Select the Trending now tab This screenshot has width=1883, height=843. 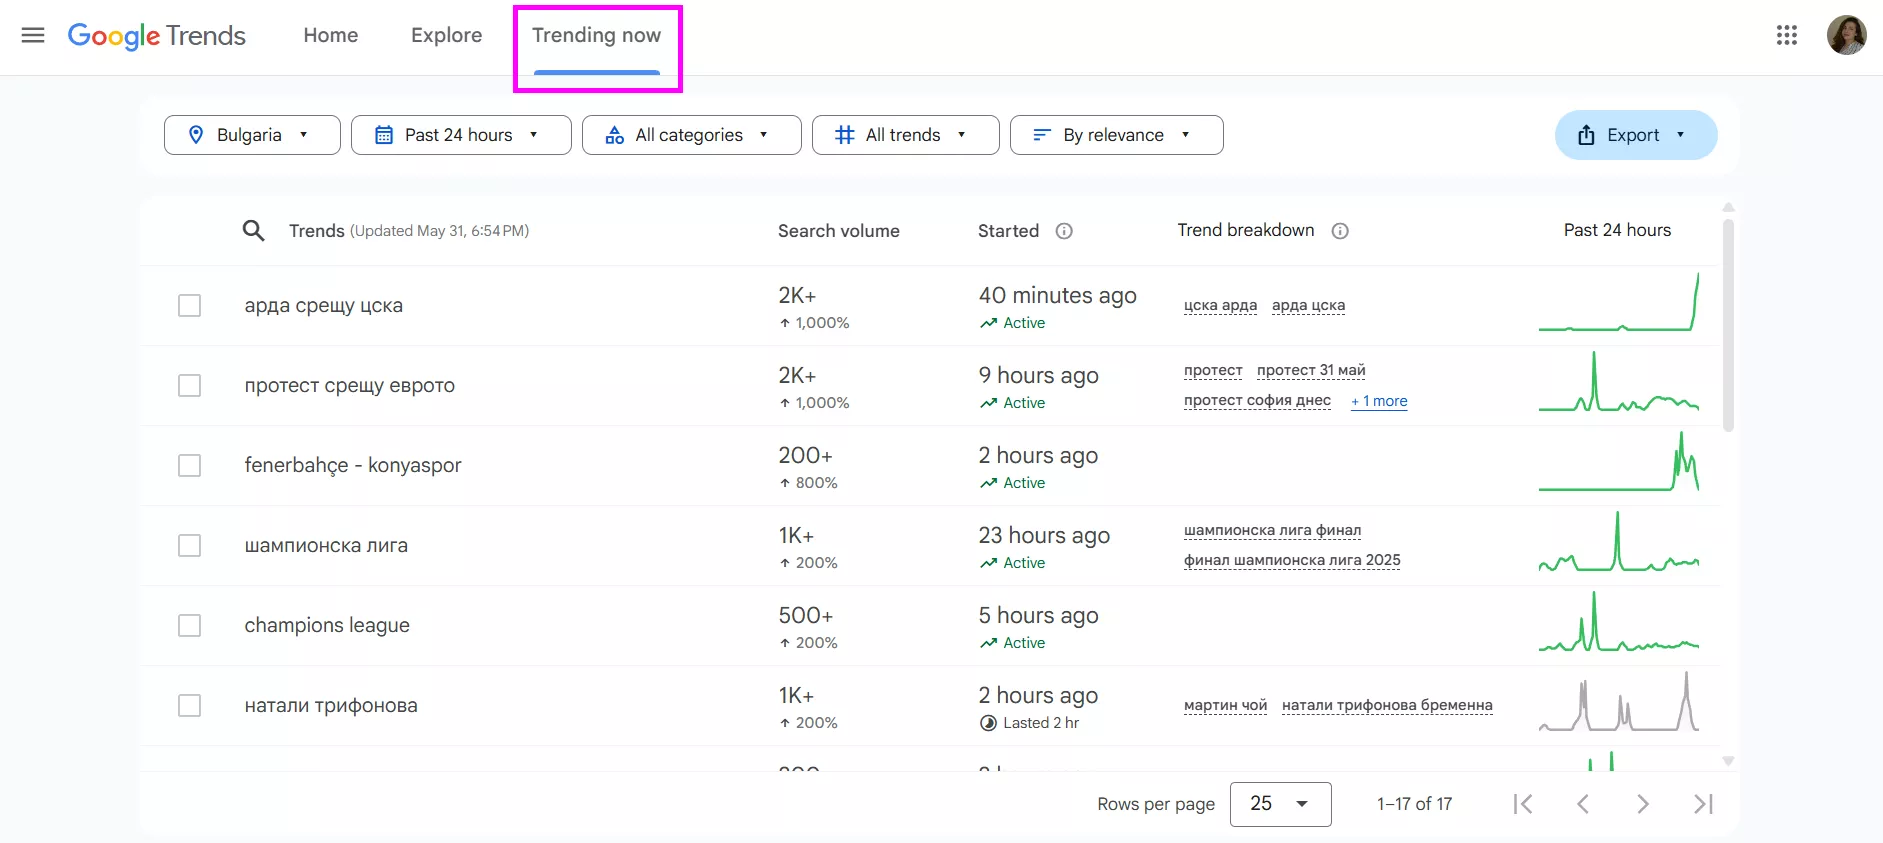point(597,36)
